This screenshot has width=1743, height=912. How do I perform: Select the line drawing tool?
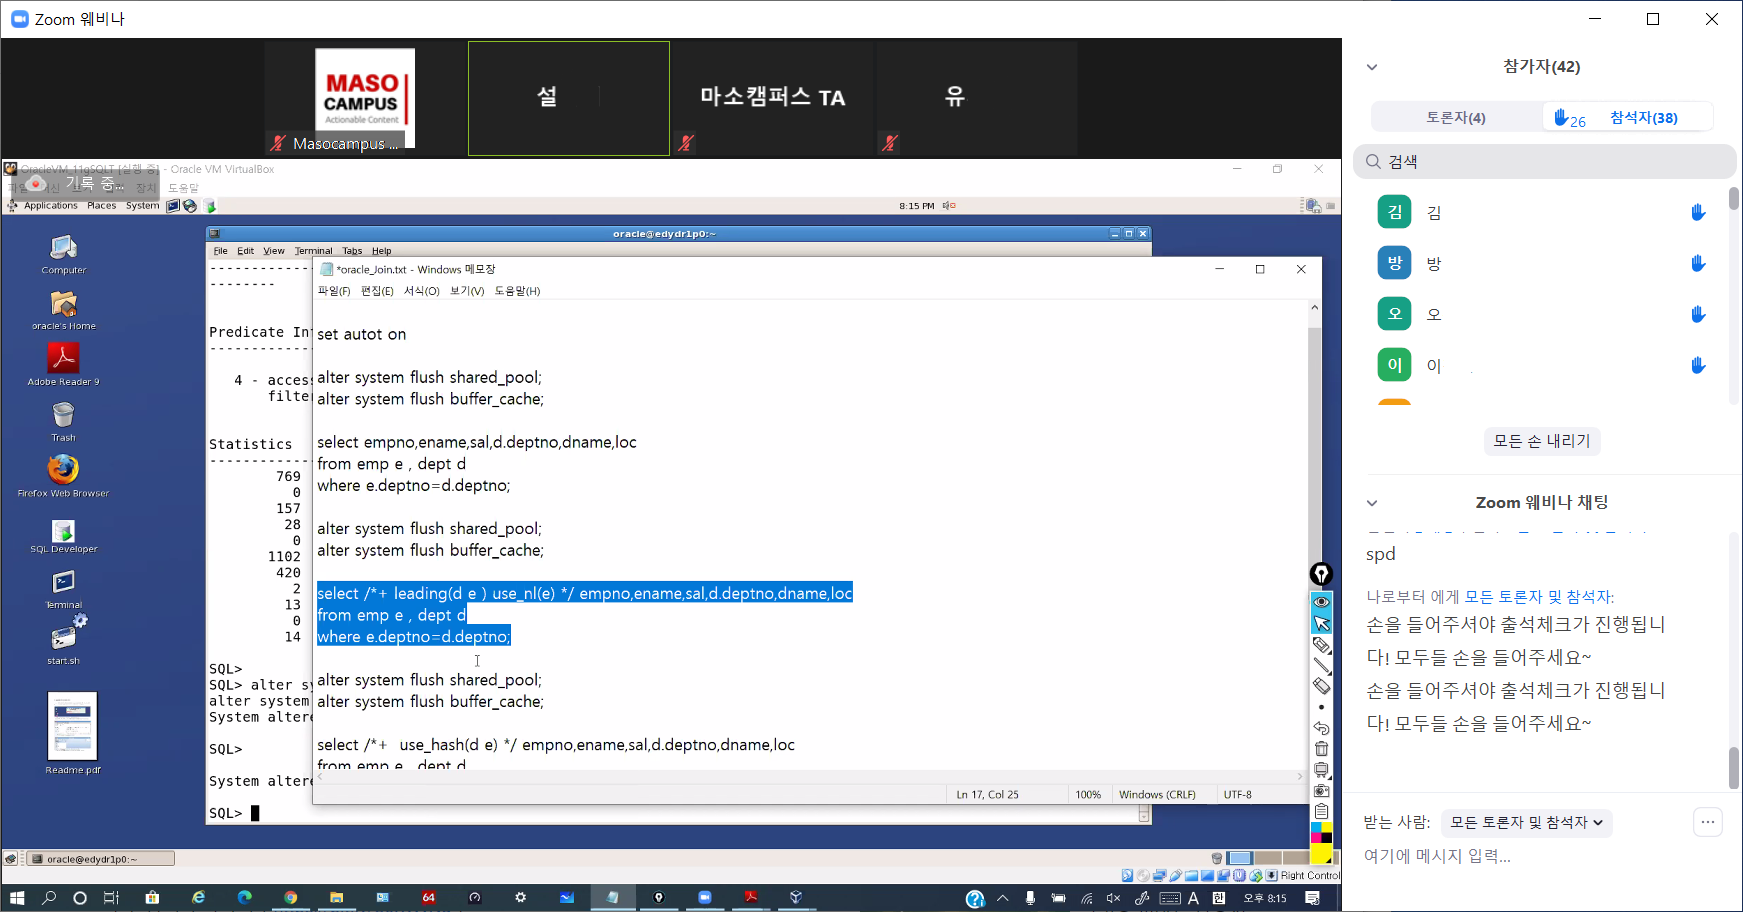pos(1321,666)
